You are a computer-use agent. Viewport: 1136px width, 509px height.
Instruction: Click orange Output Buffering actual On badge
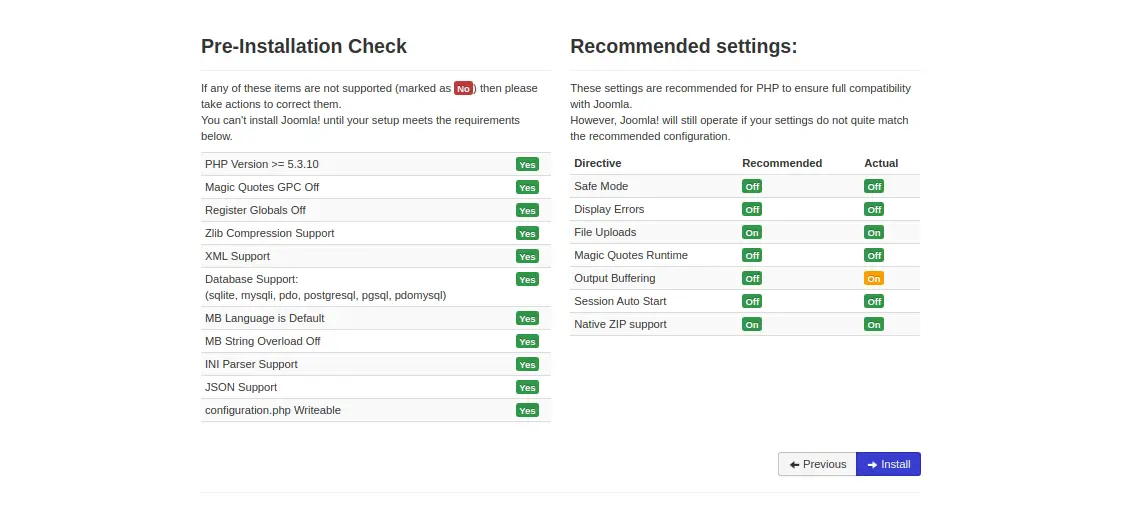874,279
